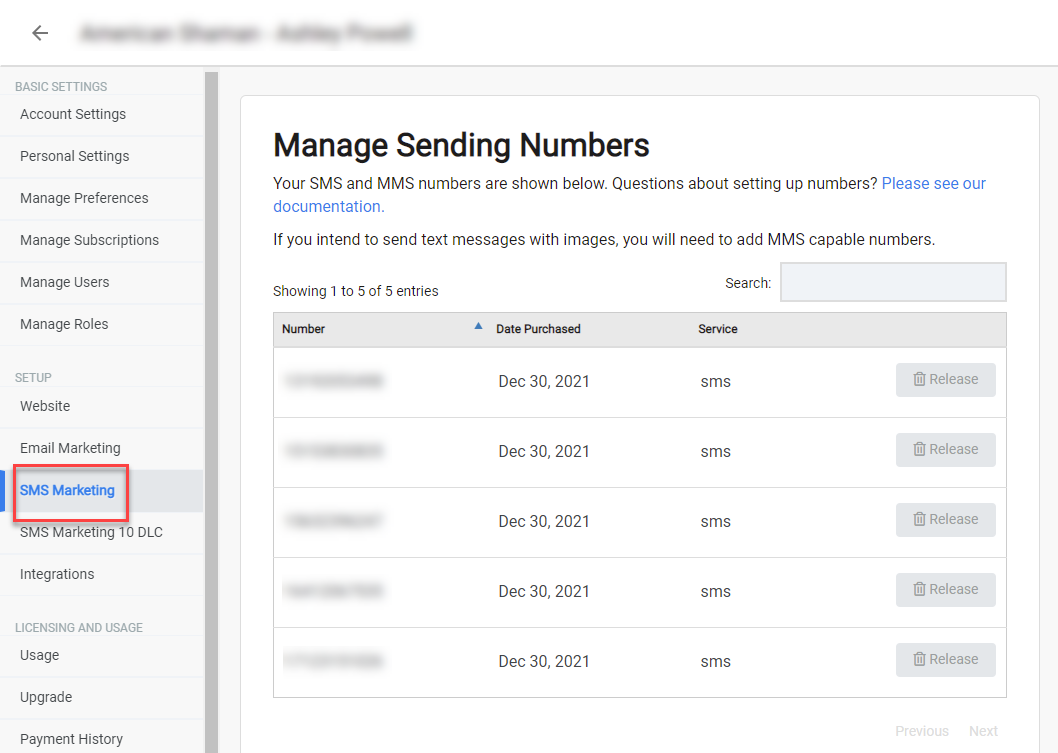The height and width of the screenshot is (753, 1058).
Task: Select SMS Marketing 10 DLC
Action: coord(91,532)
